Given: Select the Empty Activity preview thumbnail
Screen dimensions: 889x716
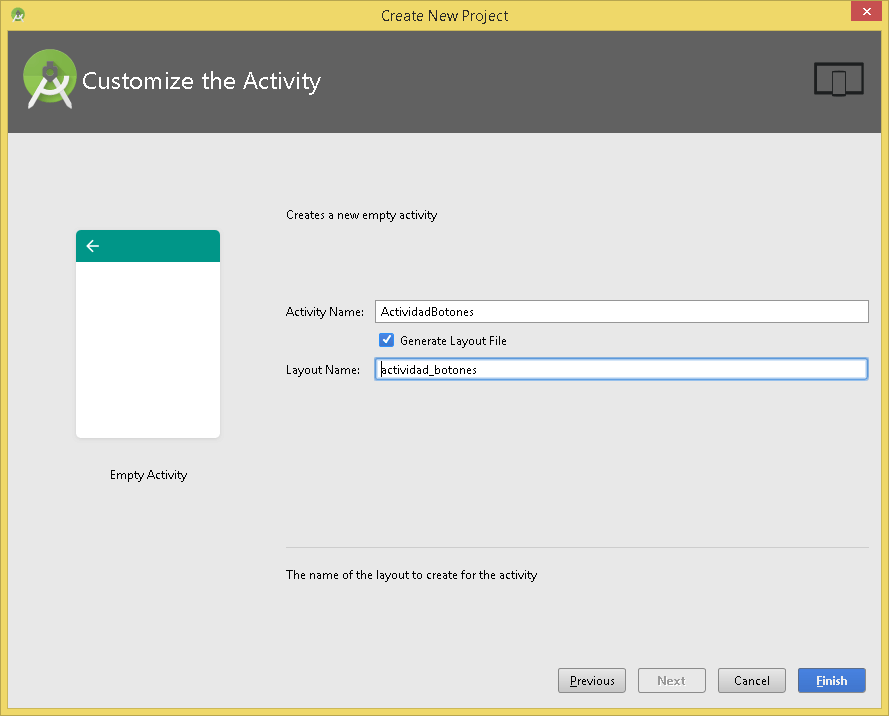Looking at the screenshot, I should click(x=148, y=334).
